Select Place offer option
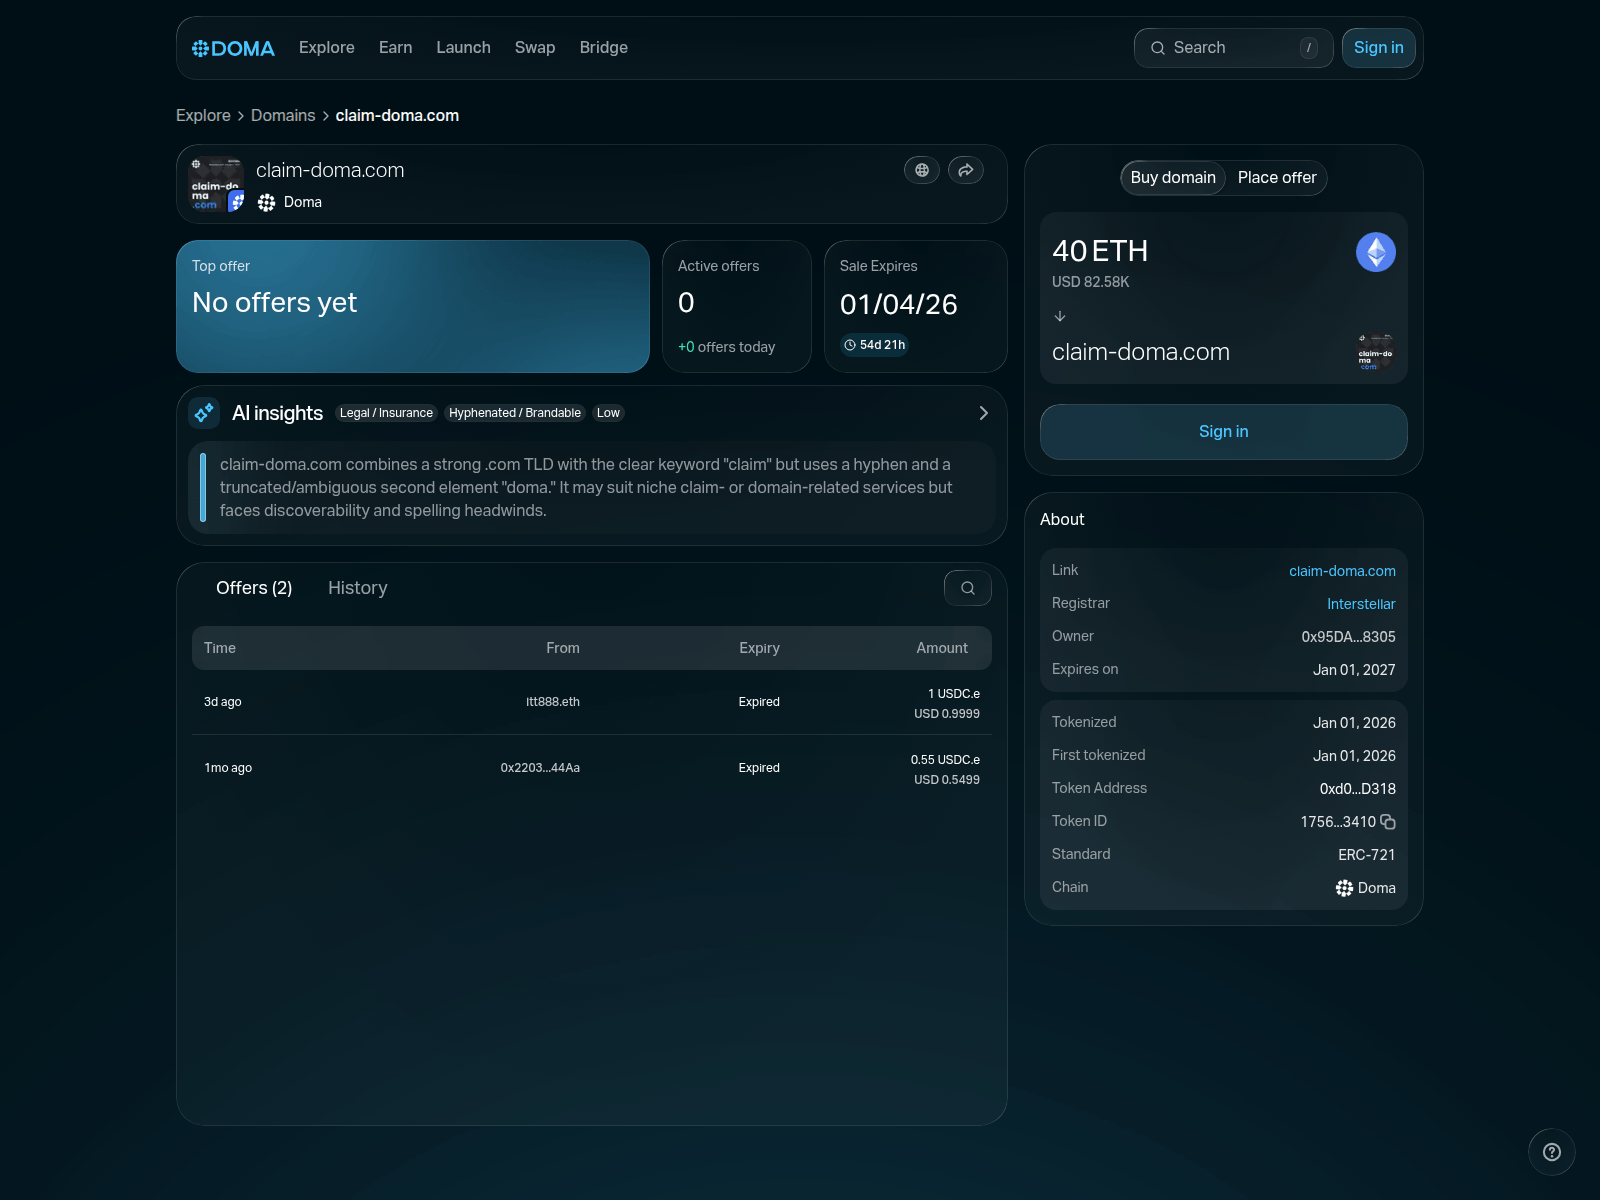This screenshot has width=1600, height=1200. click(x=1277, y=178)
